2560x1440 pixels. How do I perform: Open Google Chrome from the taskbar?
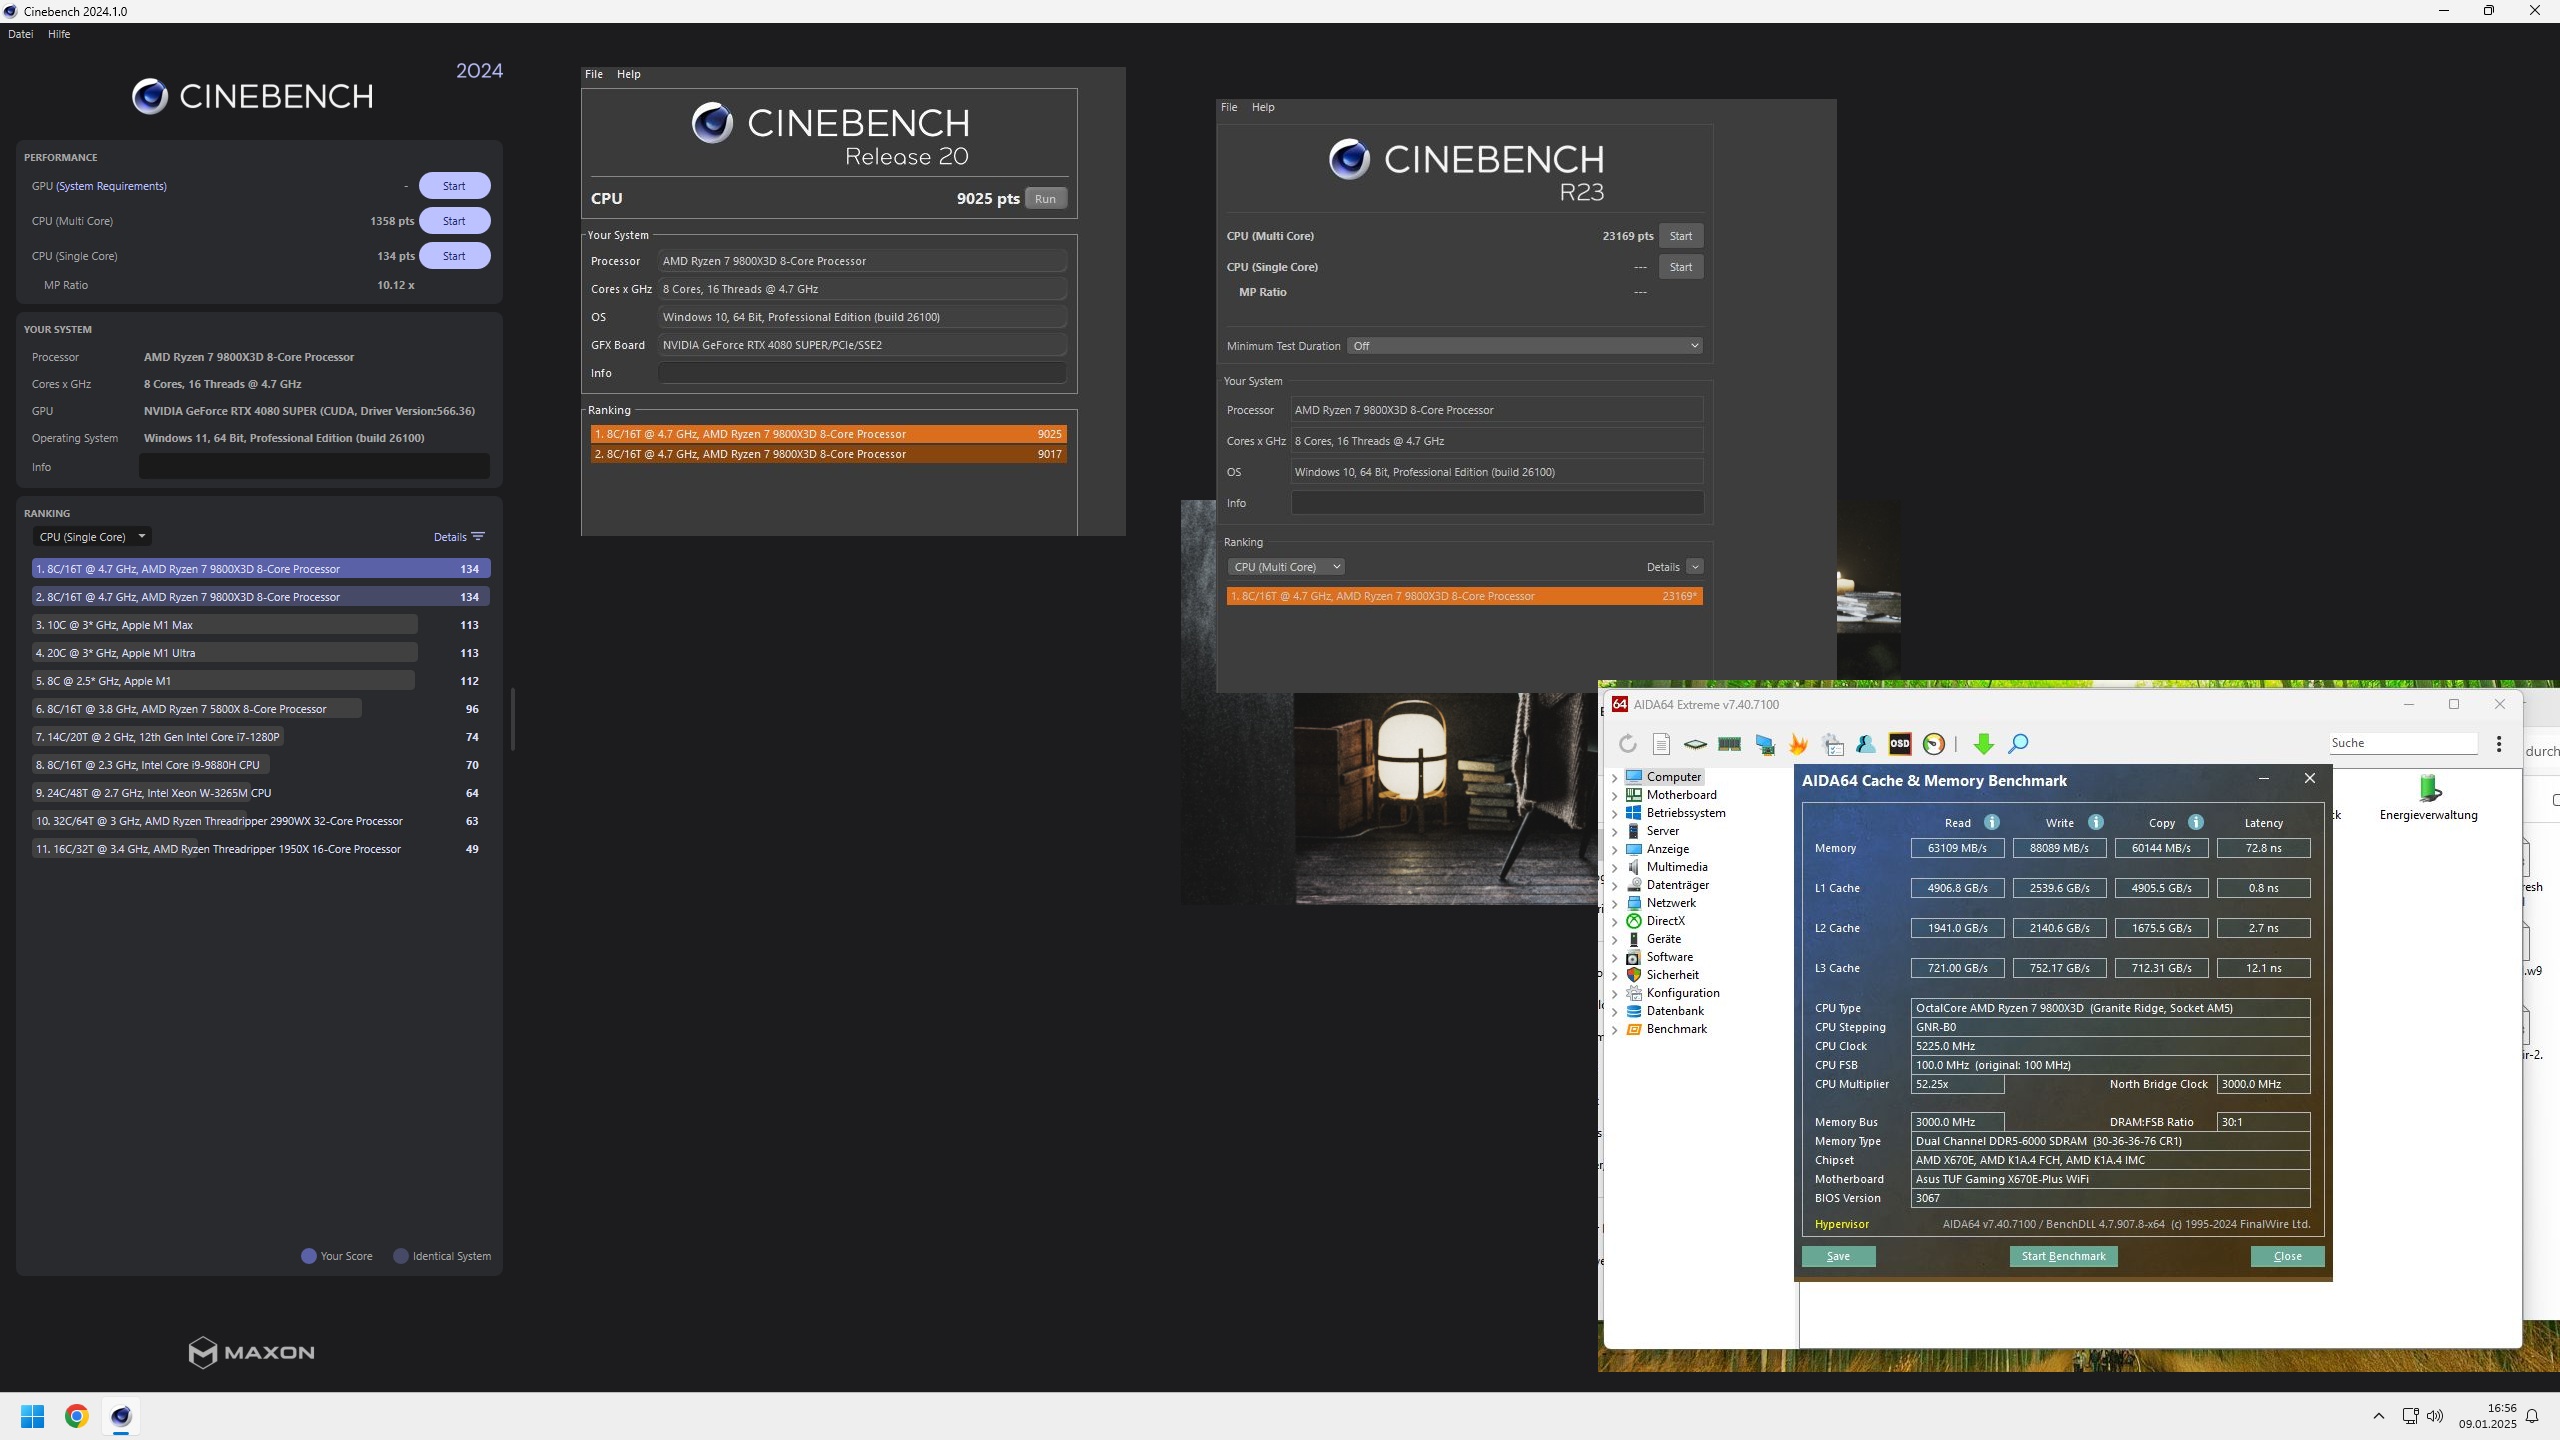(77, 1416)
